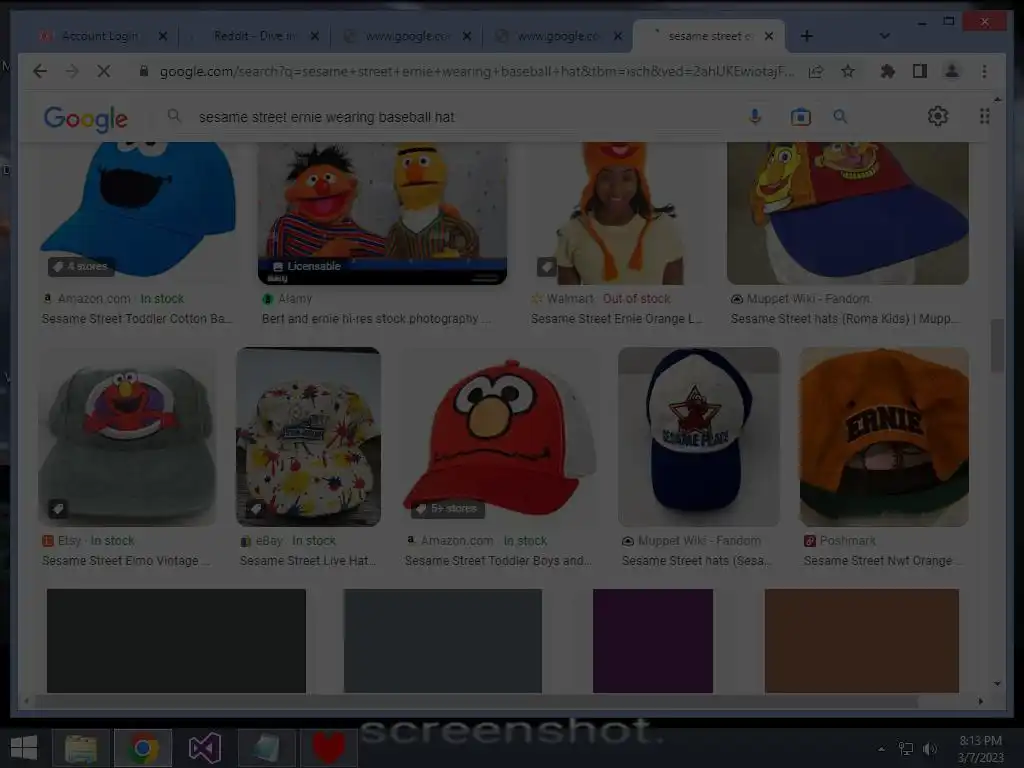The height and width of the screenshot is (768, 1024).
Task: Open Windows Start menu
Action: click(24, 748)
